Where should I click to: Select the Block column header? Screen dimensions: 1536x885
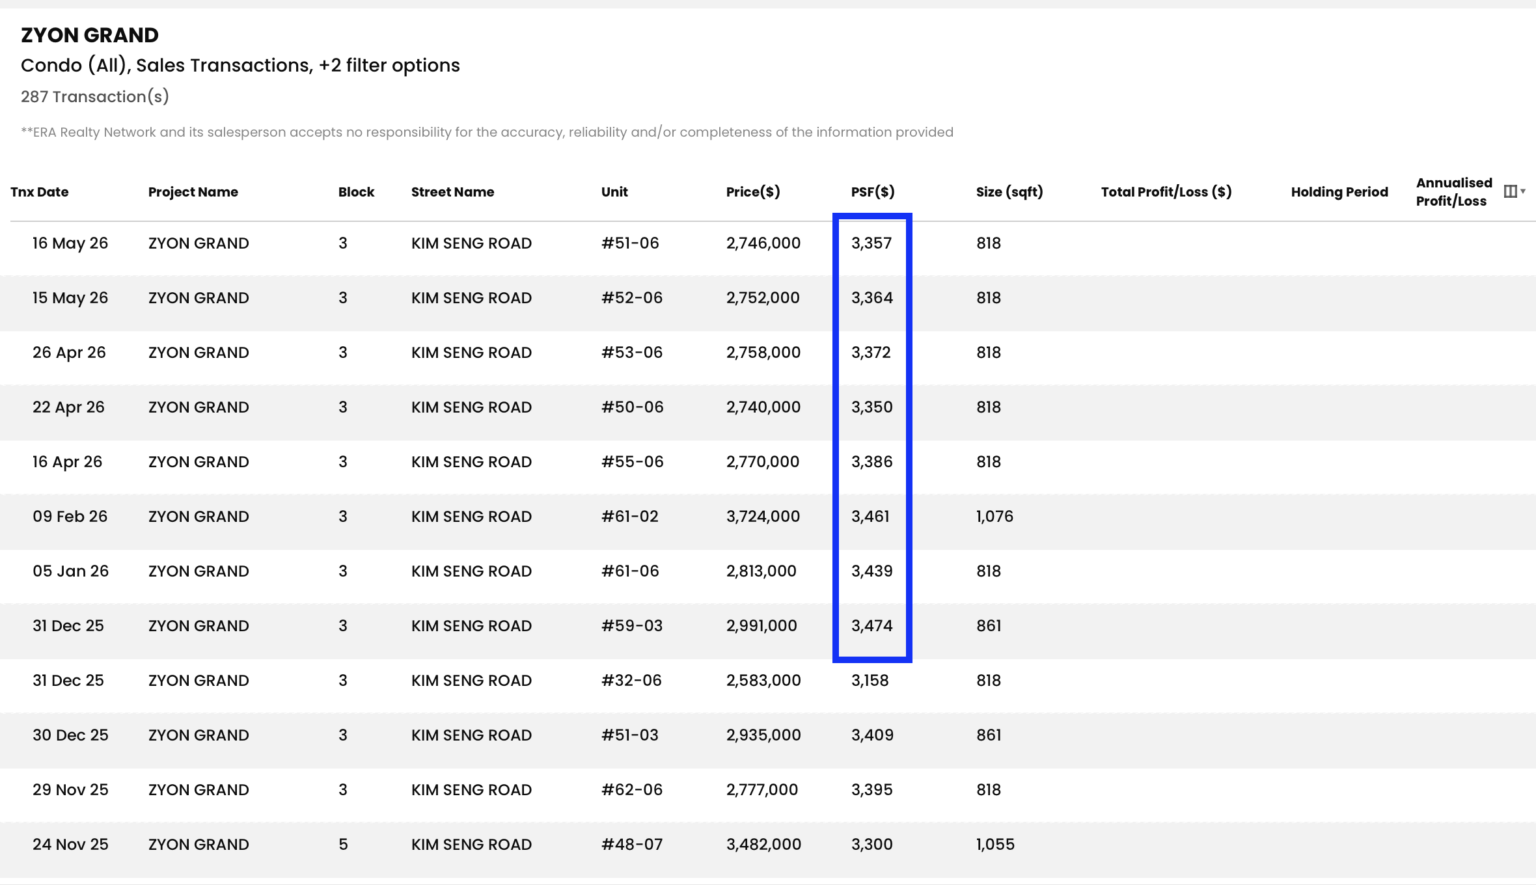point(356,192)
